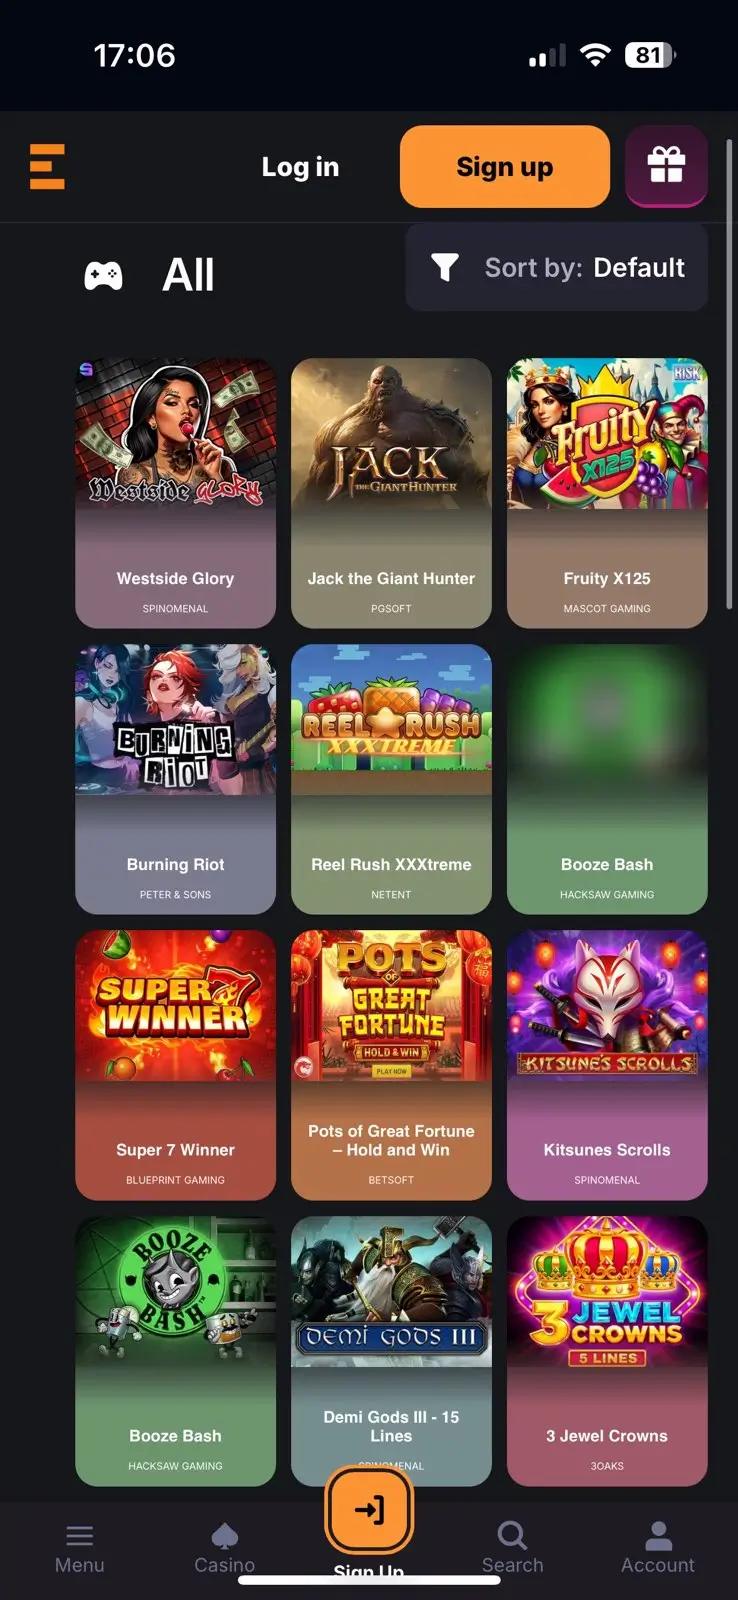Tap the Casino spade icon

(224, 1535)
